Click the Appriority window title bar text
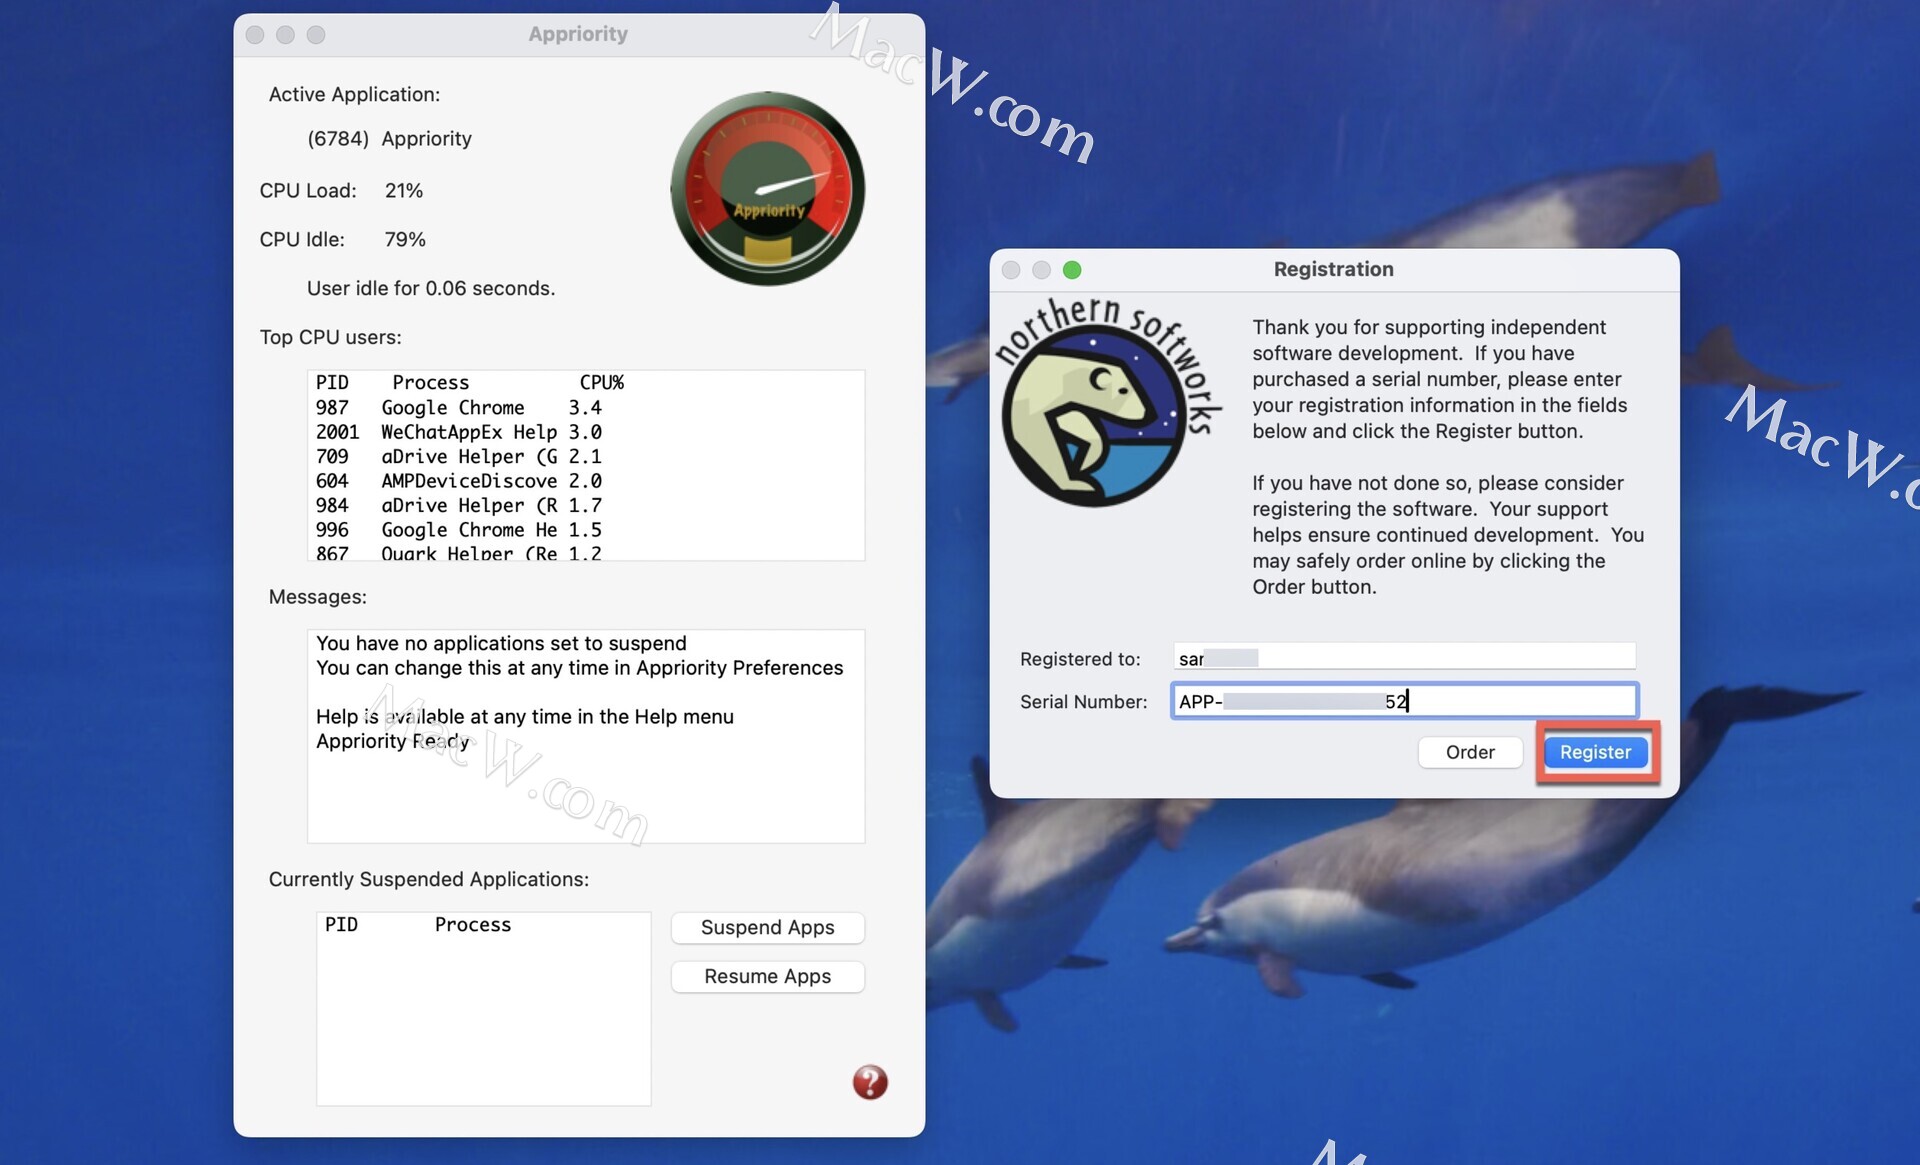This screenshot has height=1165, width=1920. [578, 34]
